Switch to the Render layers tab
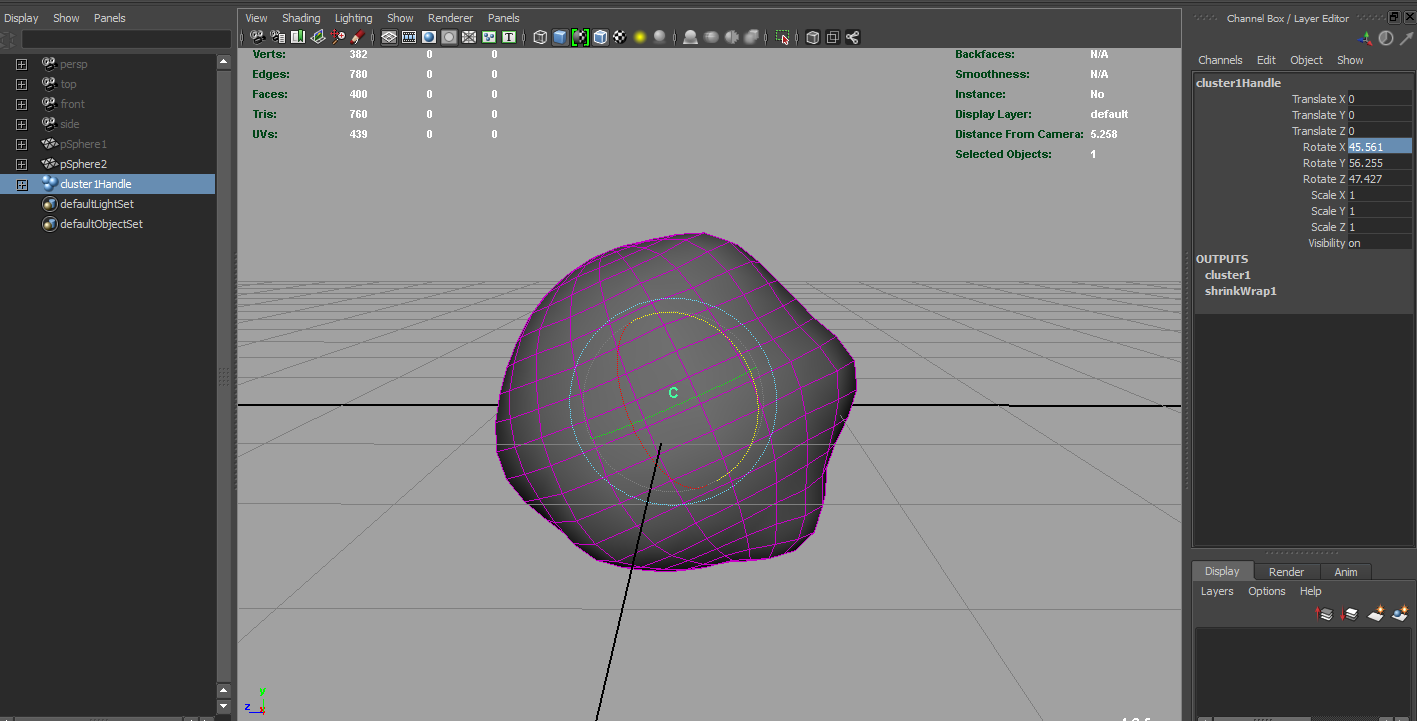Viewport: 1417px width, 721px height. (x=1286, y=571)
